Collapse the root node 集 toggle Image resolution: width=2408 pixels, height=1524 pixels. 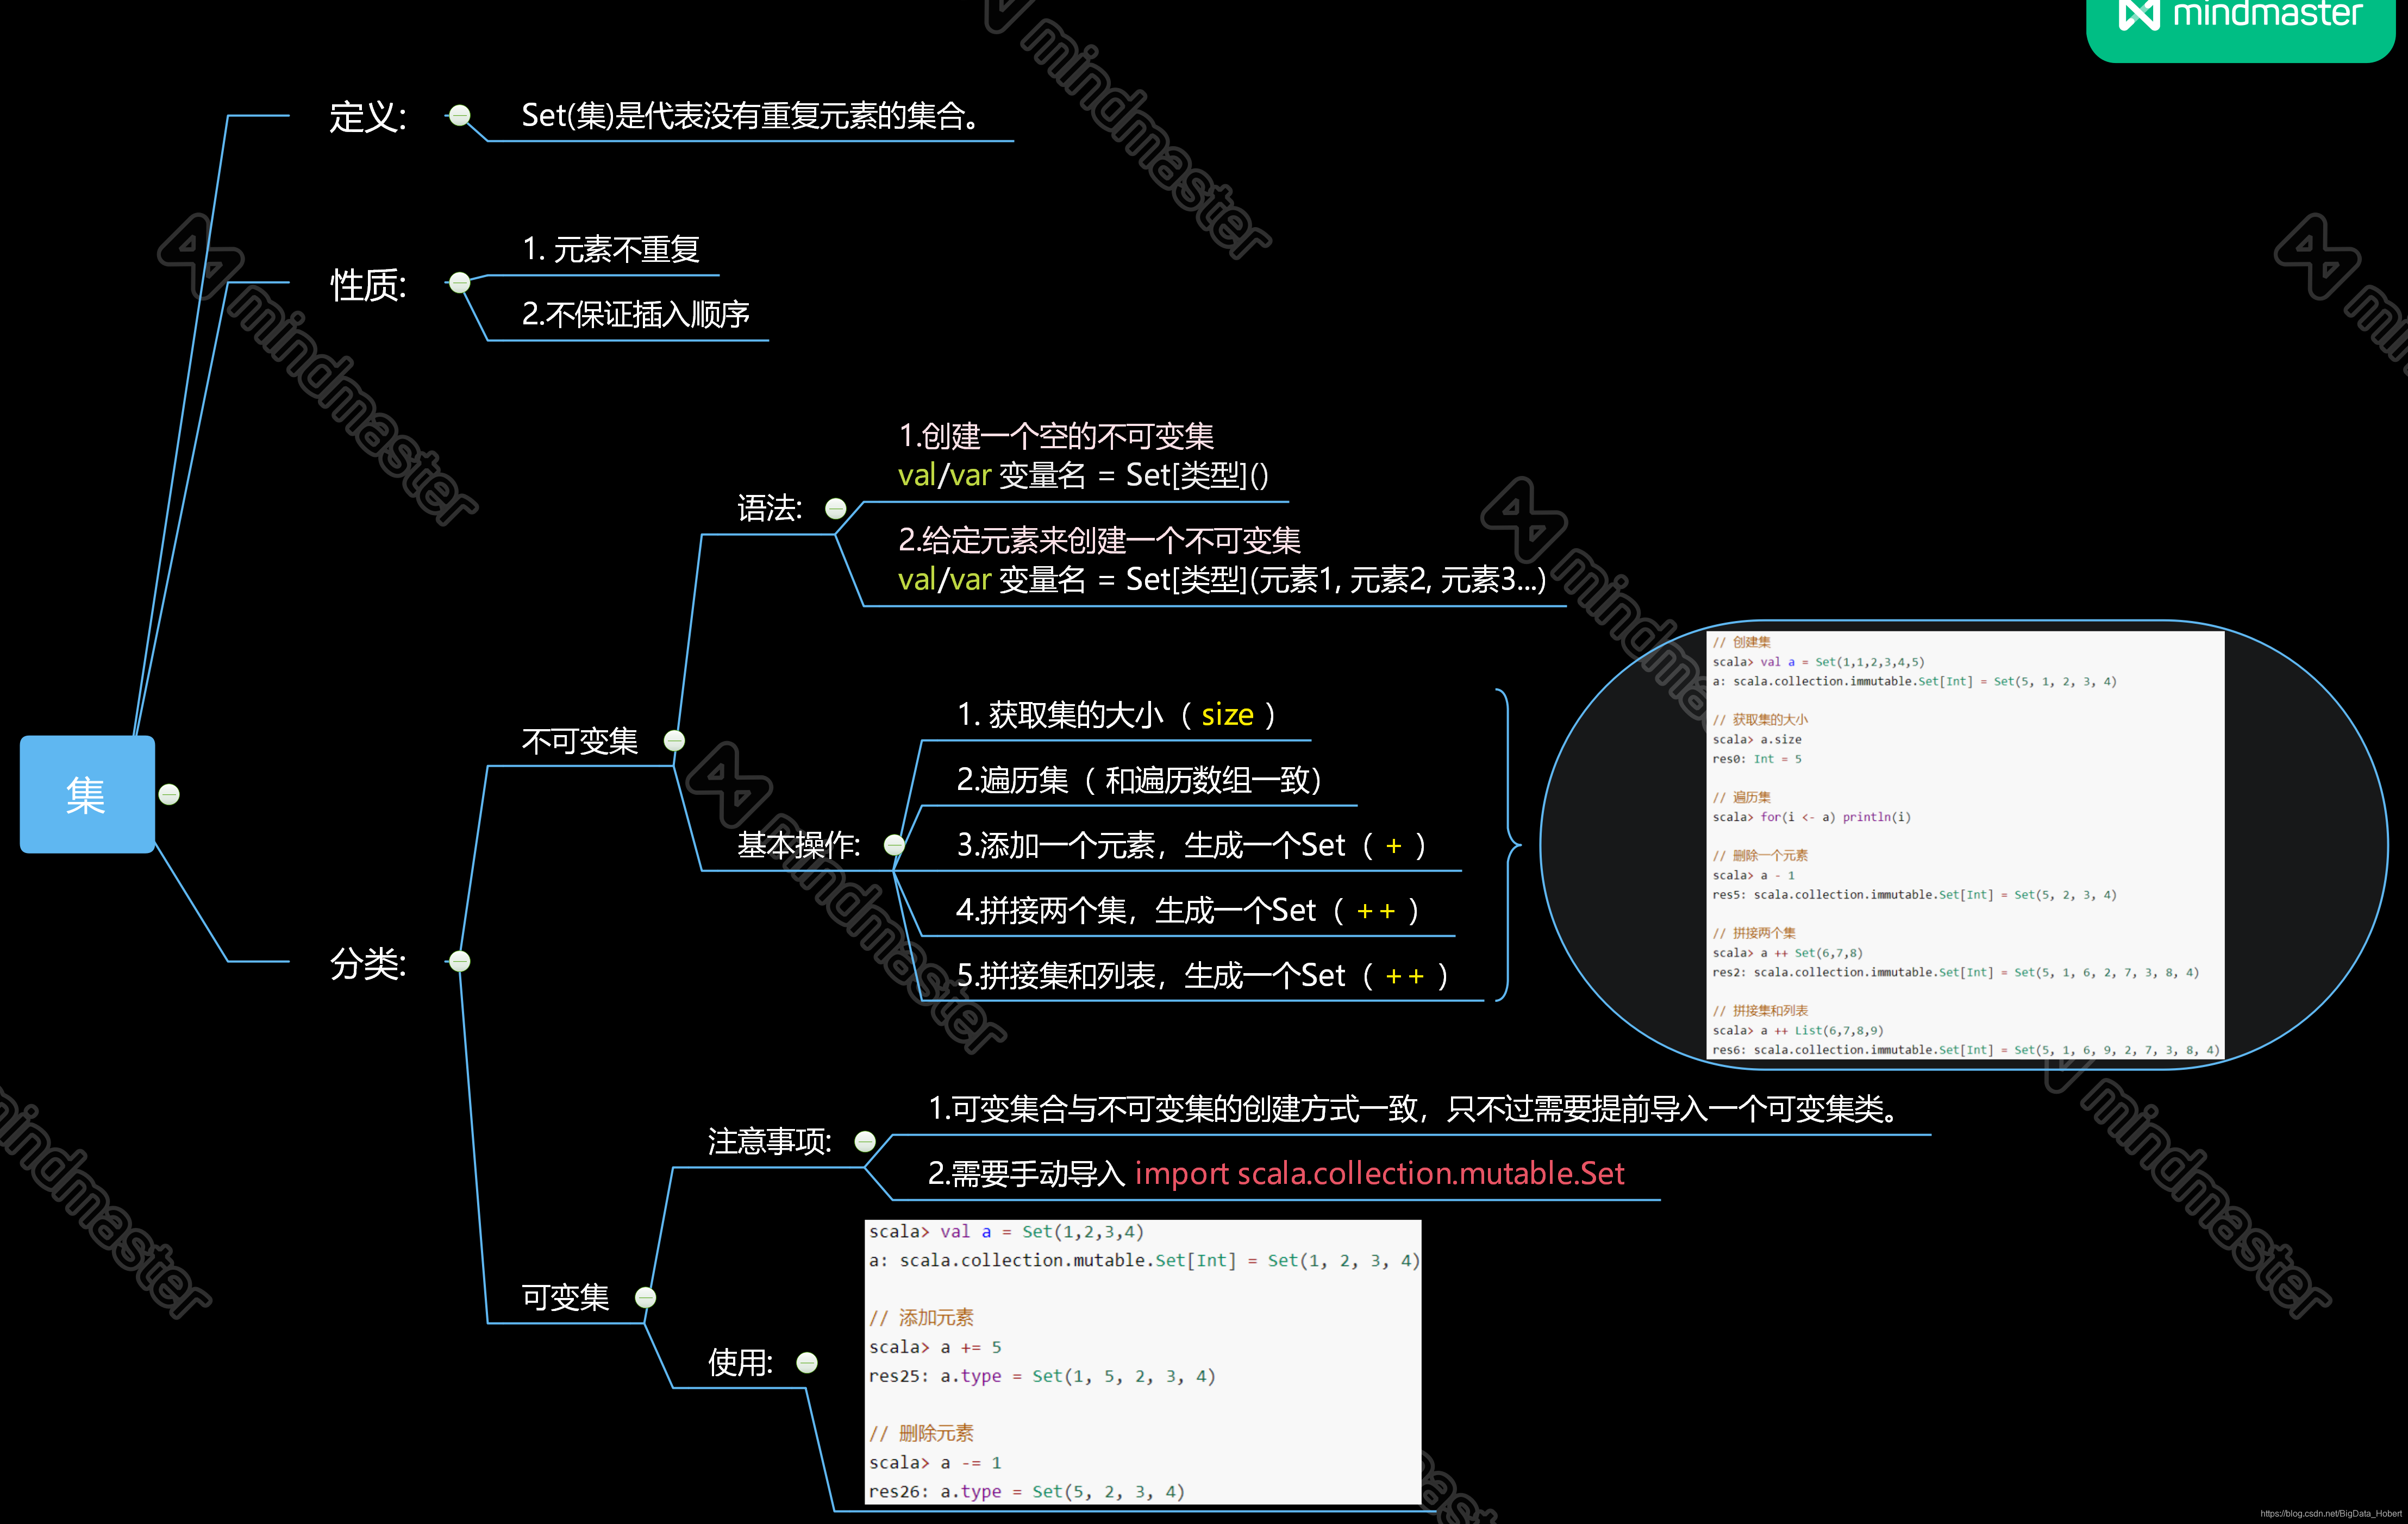[169, 795]
